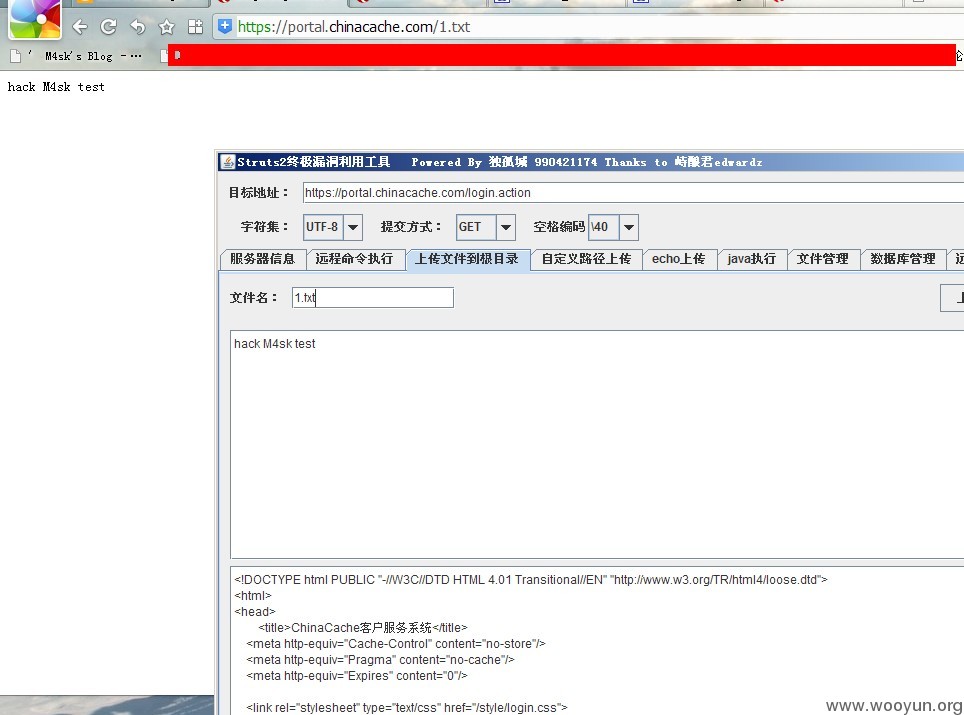Viewport: 964px width, 715px height.
Task: Click the Pragma no-cache meta line
Action: coord(381,660)
